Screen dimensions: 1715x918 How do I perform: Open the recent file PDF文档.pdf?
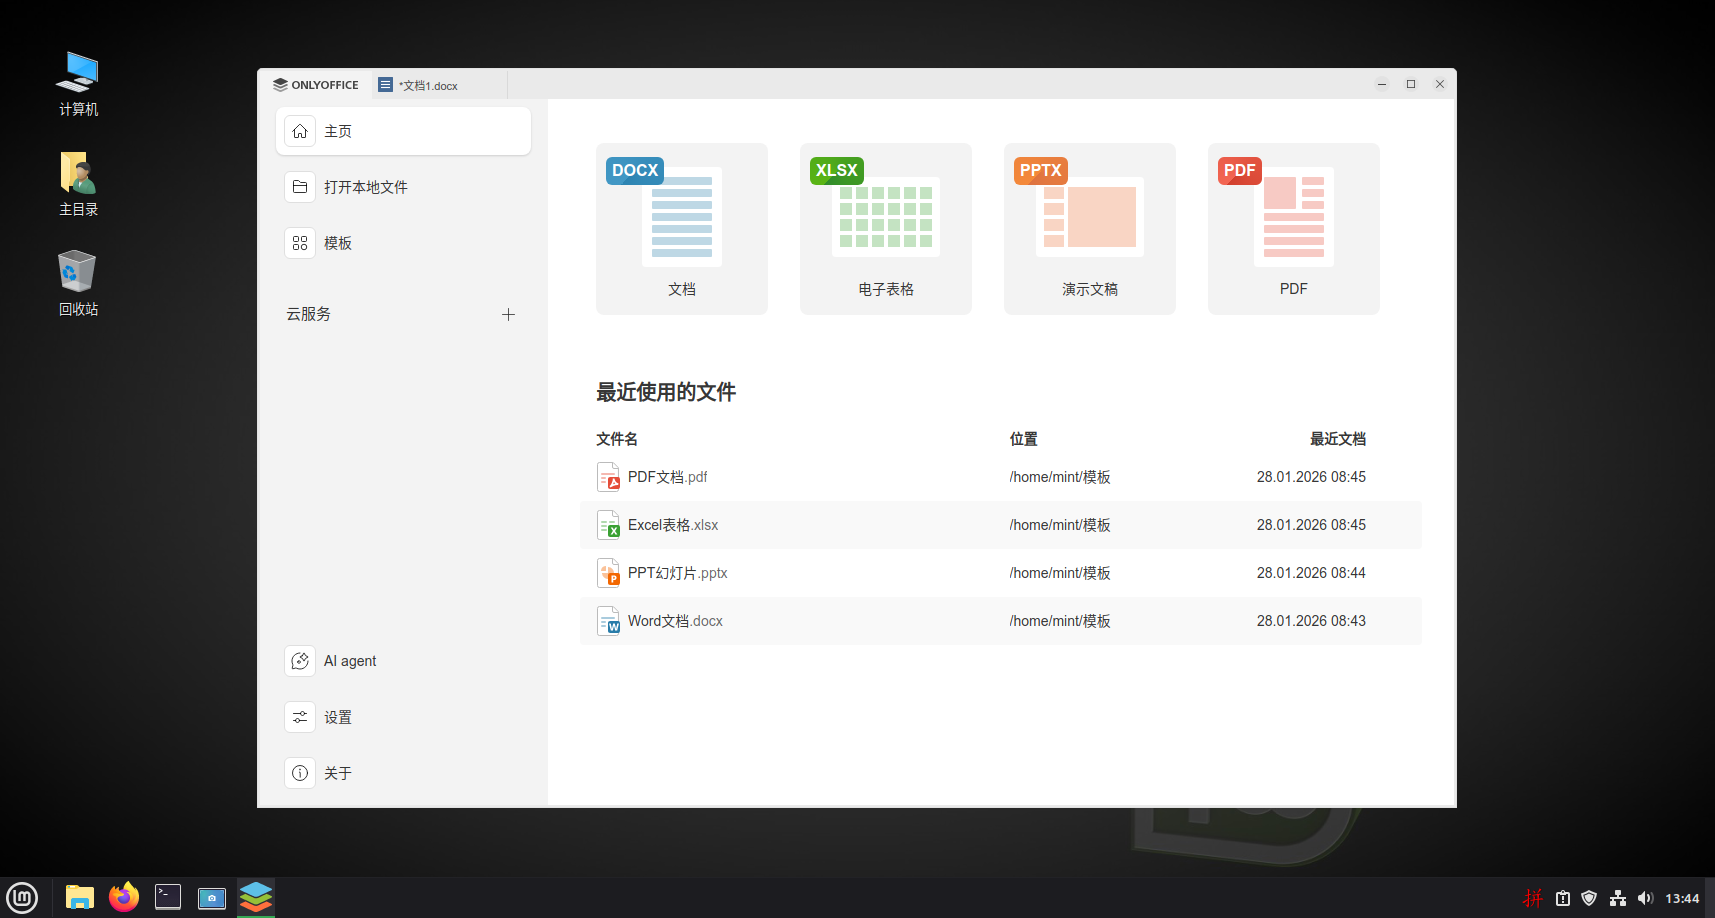click(666, 477)
